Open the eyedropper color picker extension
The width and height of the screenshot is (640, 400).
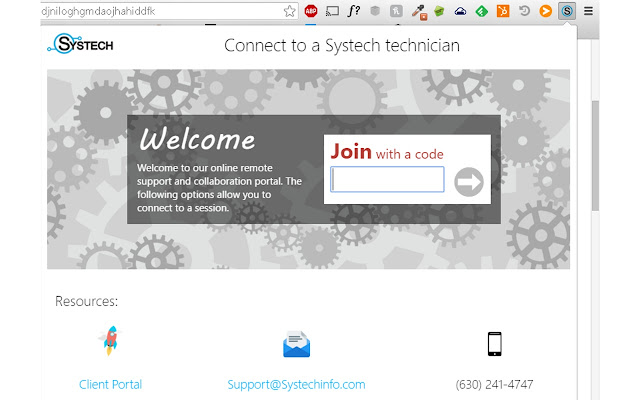(419, 12)
